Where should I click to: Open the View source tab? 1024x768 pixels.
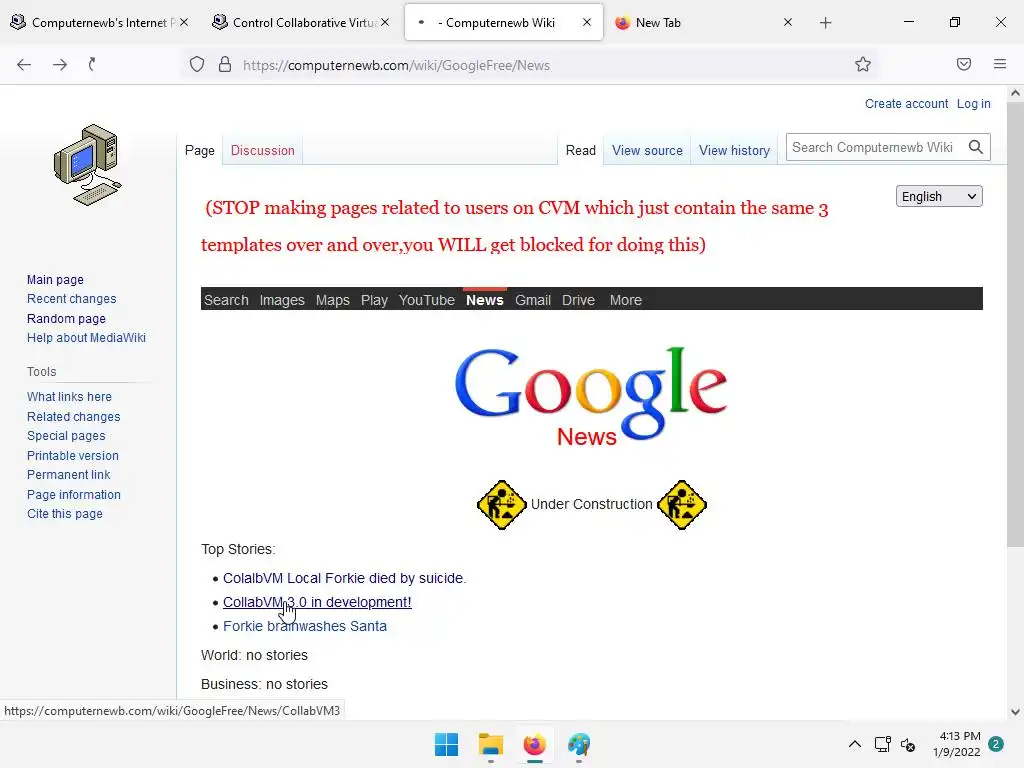647,150
